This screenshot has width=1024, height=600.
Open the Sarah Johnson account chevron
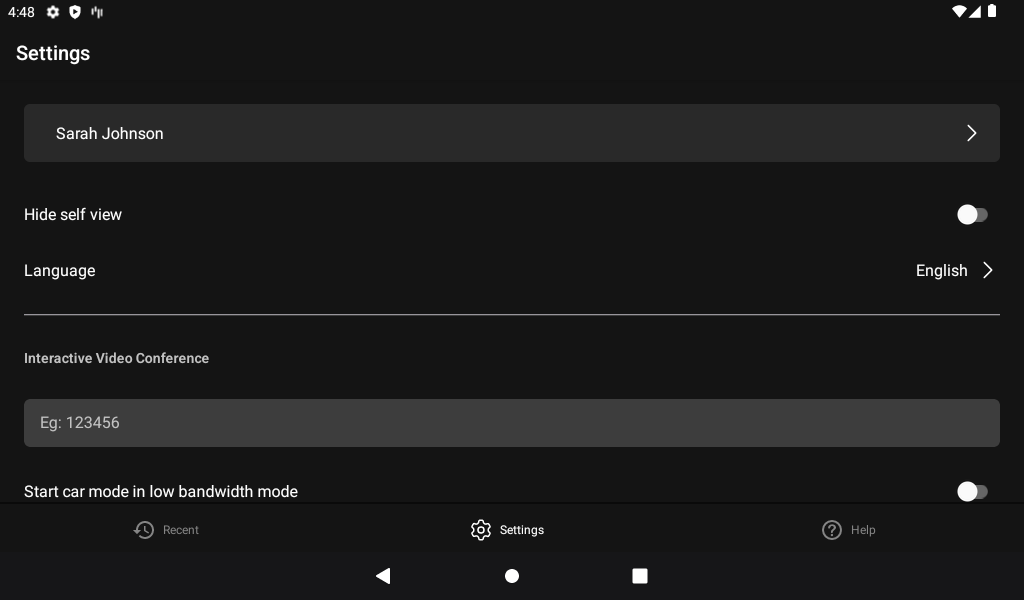[971, 133]
